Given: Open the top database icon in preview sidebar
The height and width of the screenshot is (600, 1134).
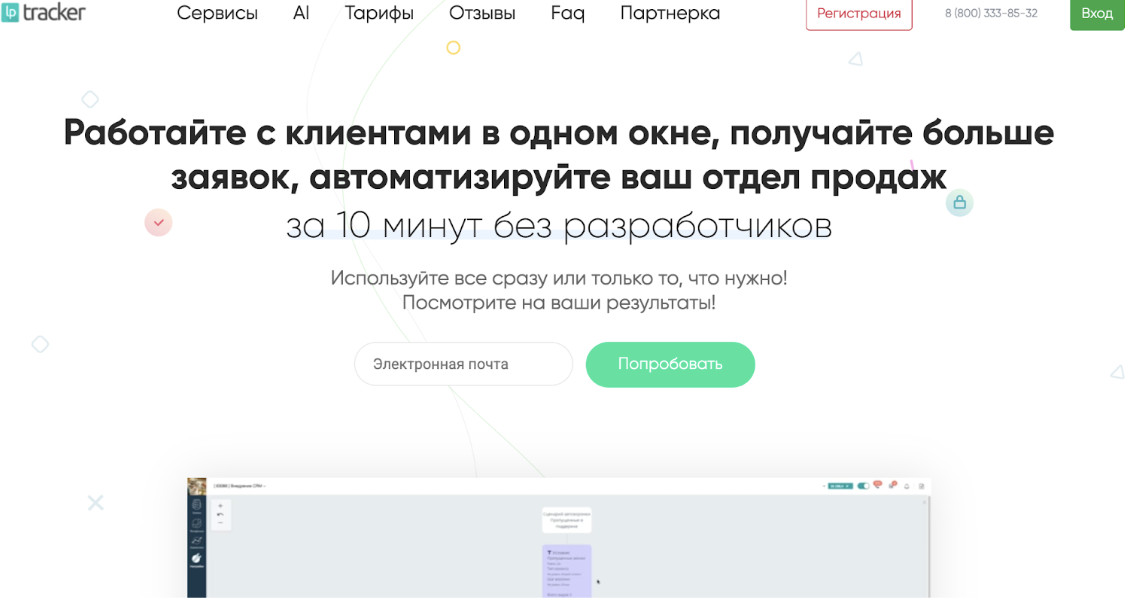Looking at the screenshot, I should [x=197, y=505].
